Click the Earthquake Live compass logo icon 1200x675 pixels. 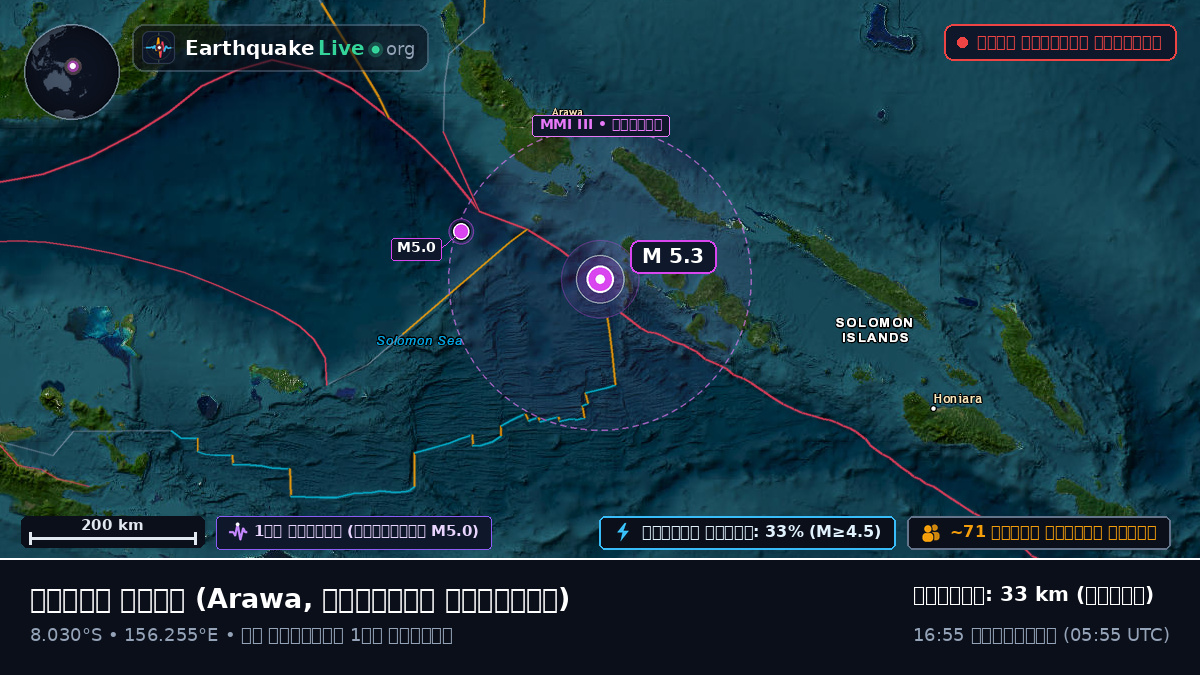point(159,48)
